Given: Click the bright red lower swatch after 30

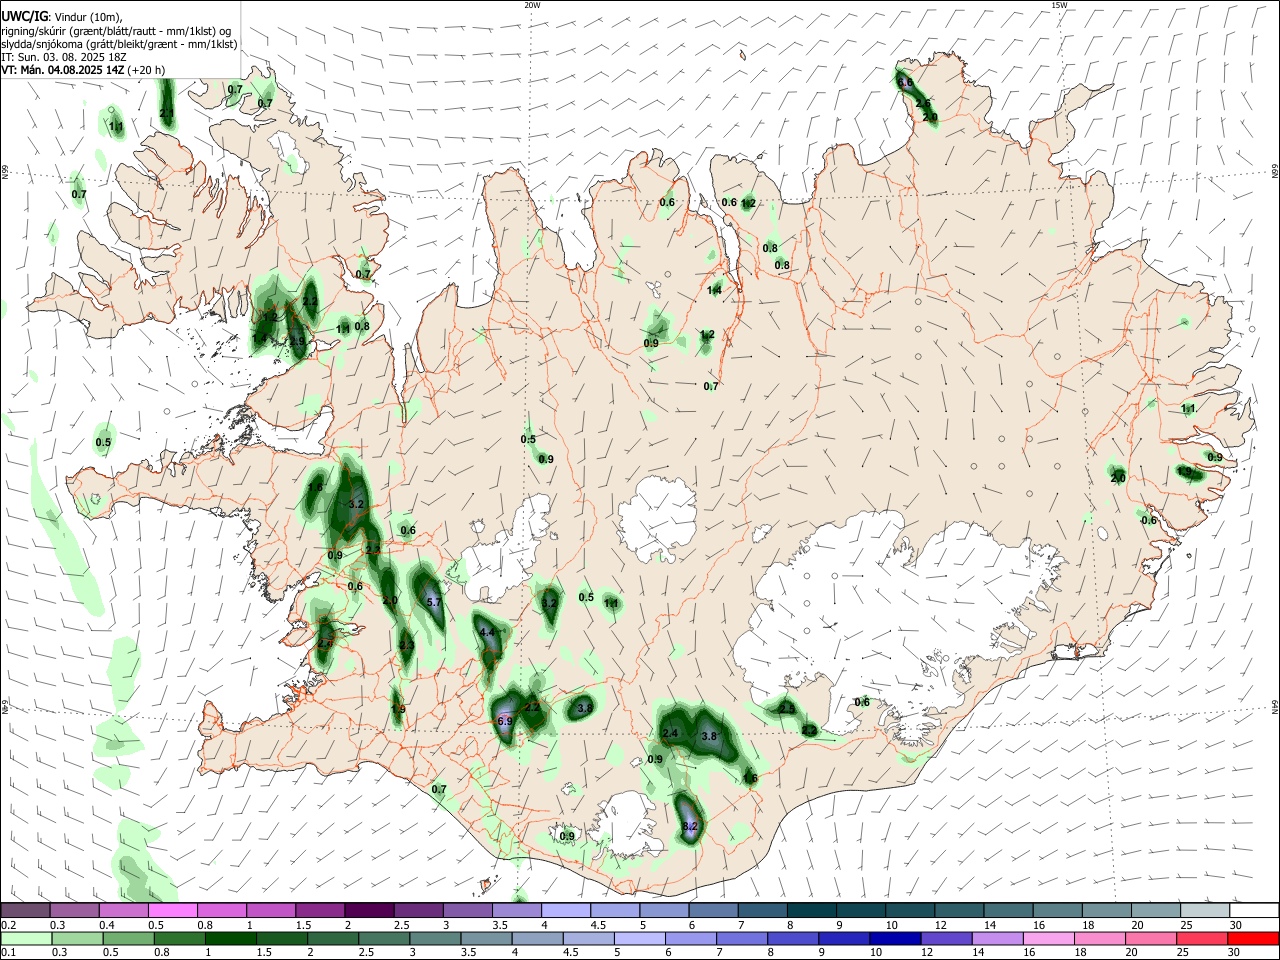Looking at the screenshot, I should tap(1253, 939).
